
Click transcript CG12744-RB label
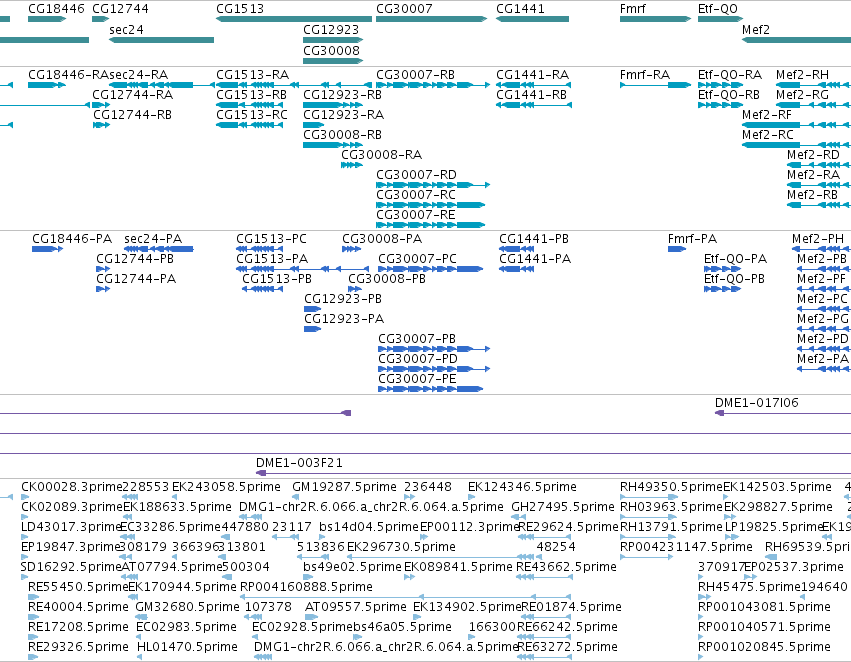132,115
